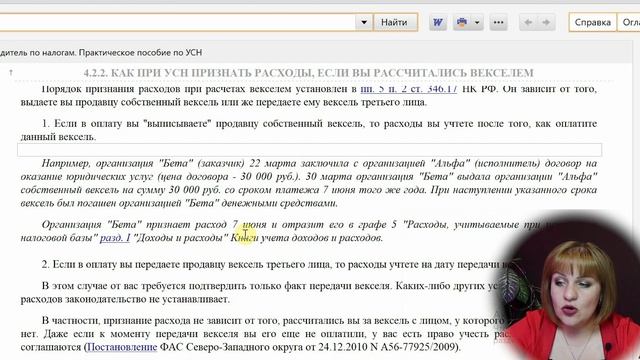
Task: Click the presenter webcam video overlay
Action: pyautogui.click(x=567, y=286)
